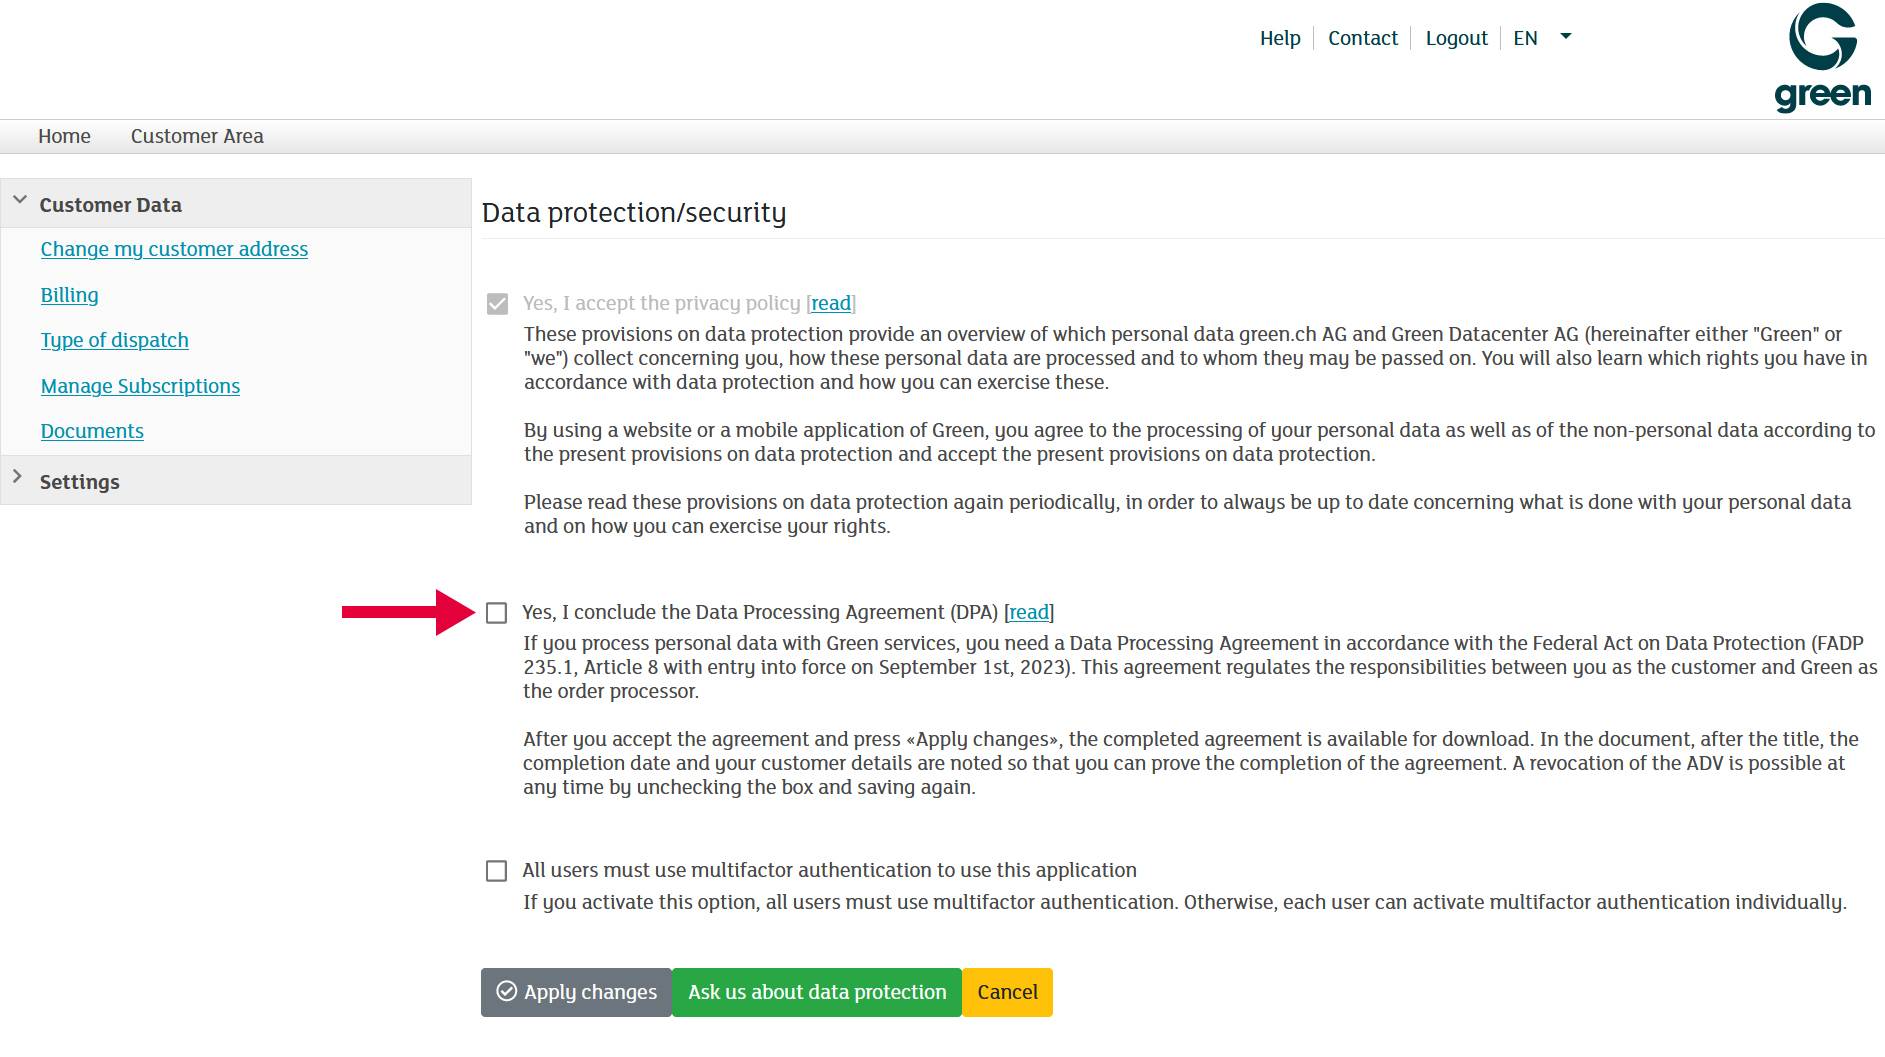Screen dimensions: 1885x1057
Task: Click the checkmark icon in Apply changes
Action: pyautogui.click(x=507, y=991)
